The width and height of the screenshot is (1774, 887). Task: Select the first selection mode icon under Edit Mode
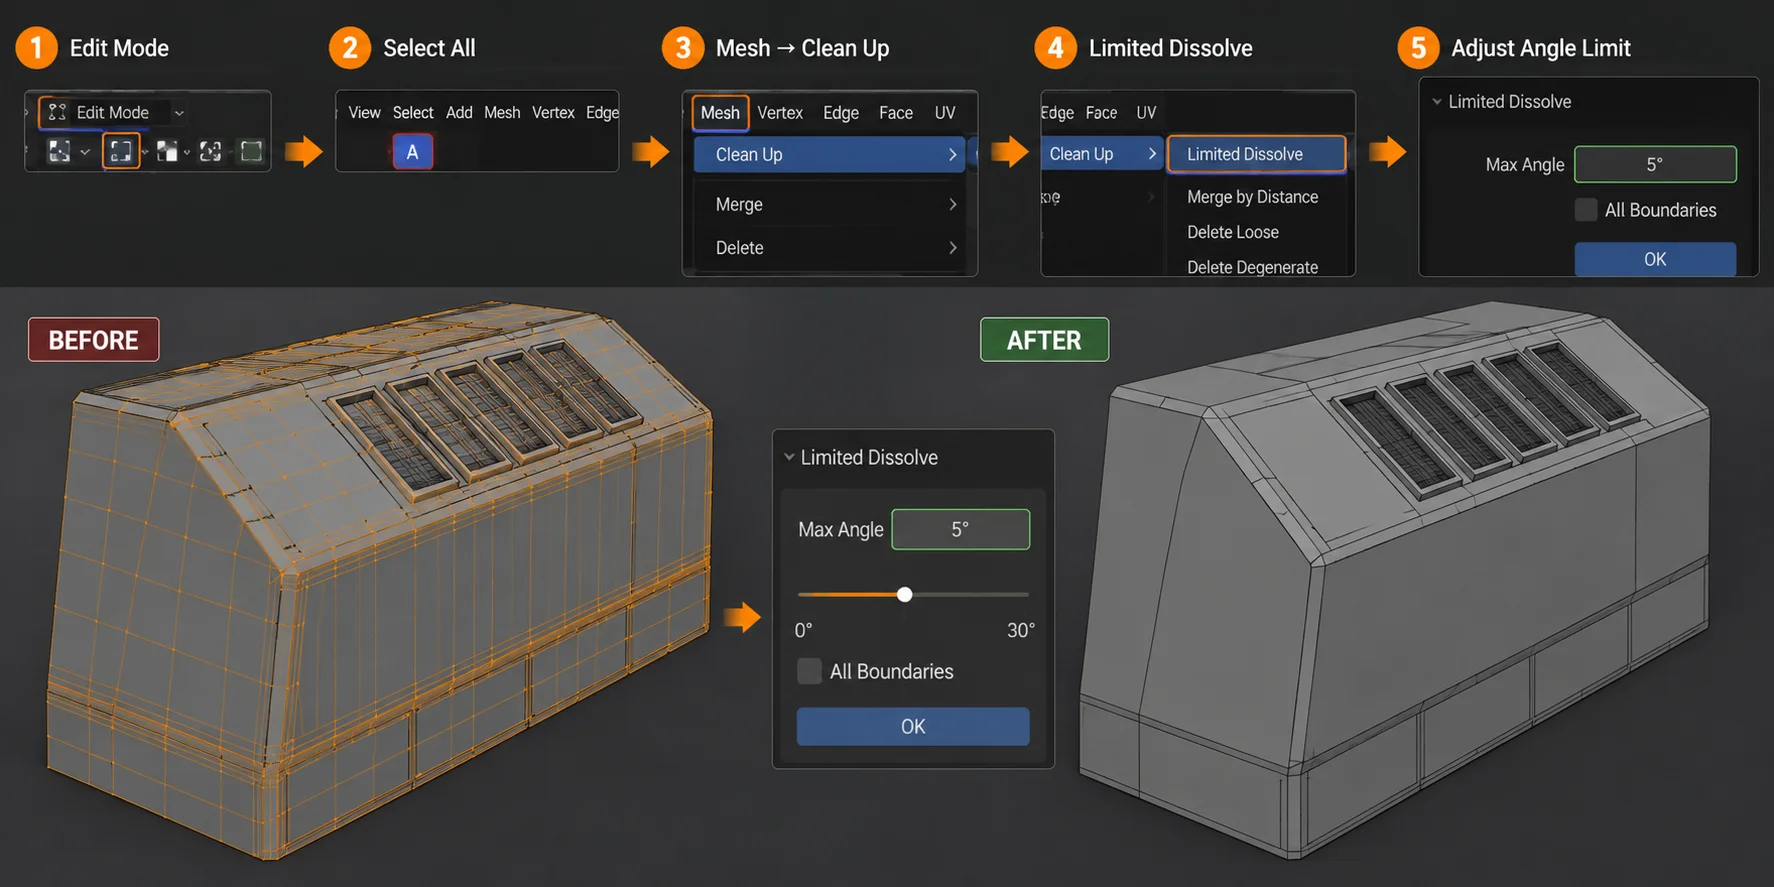coord(60,151)
